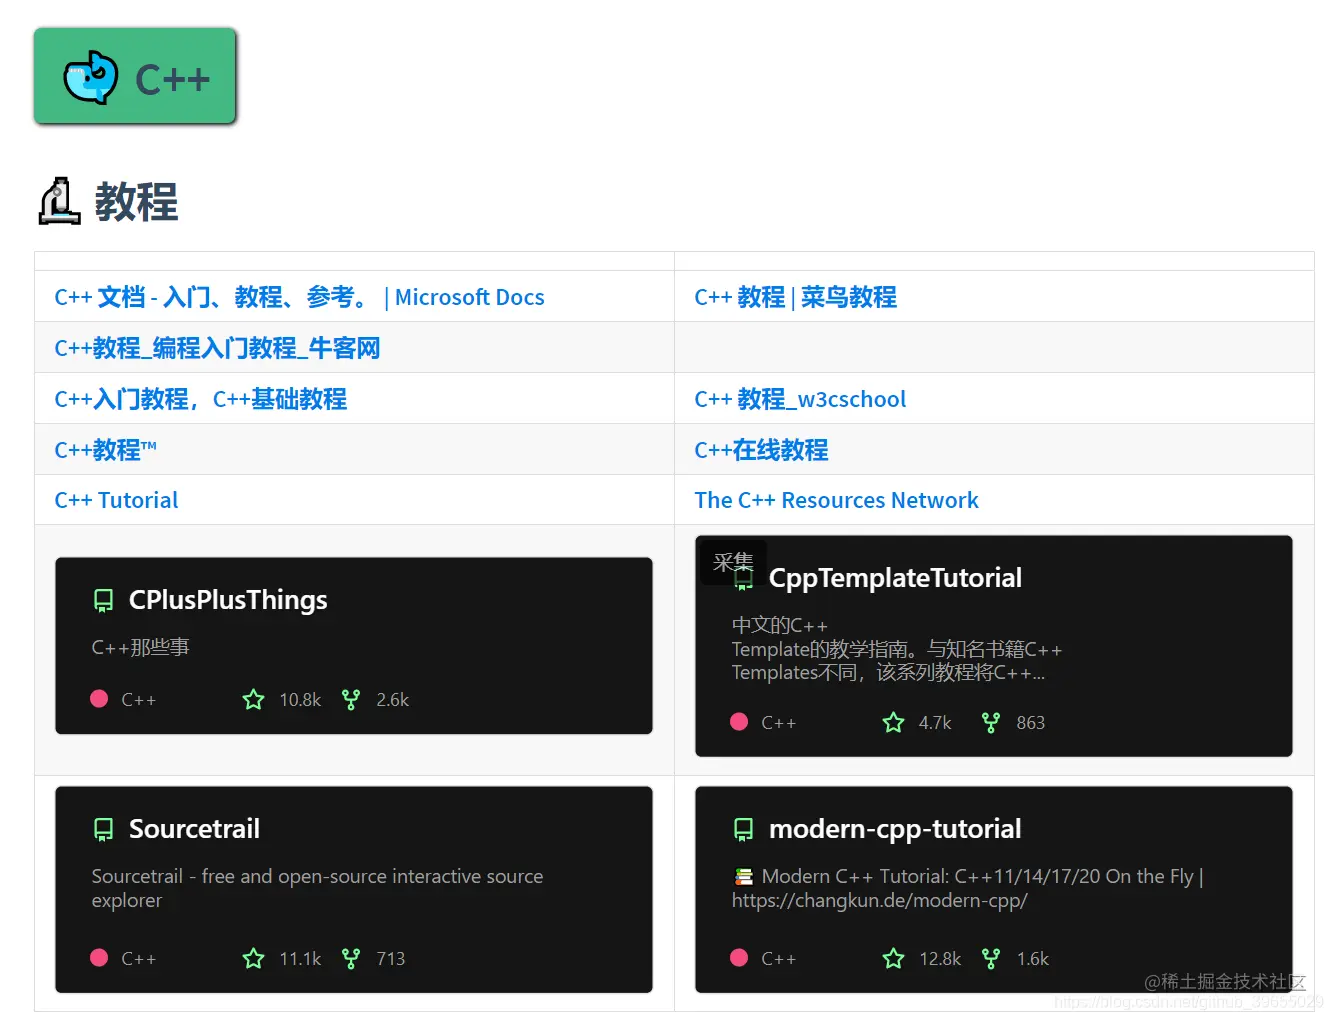Click C++ language label on Sourcetrail card
The height and width of the screenshot is (1020, 1333).
click(138, 959)
